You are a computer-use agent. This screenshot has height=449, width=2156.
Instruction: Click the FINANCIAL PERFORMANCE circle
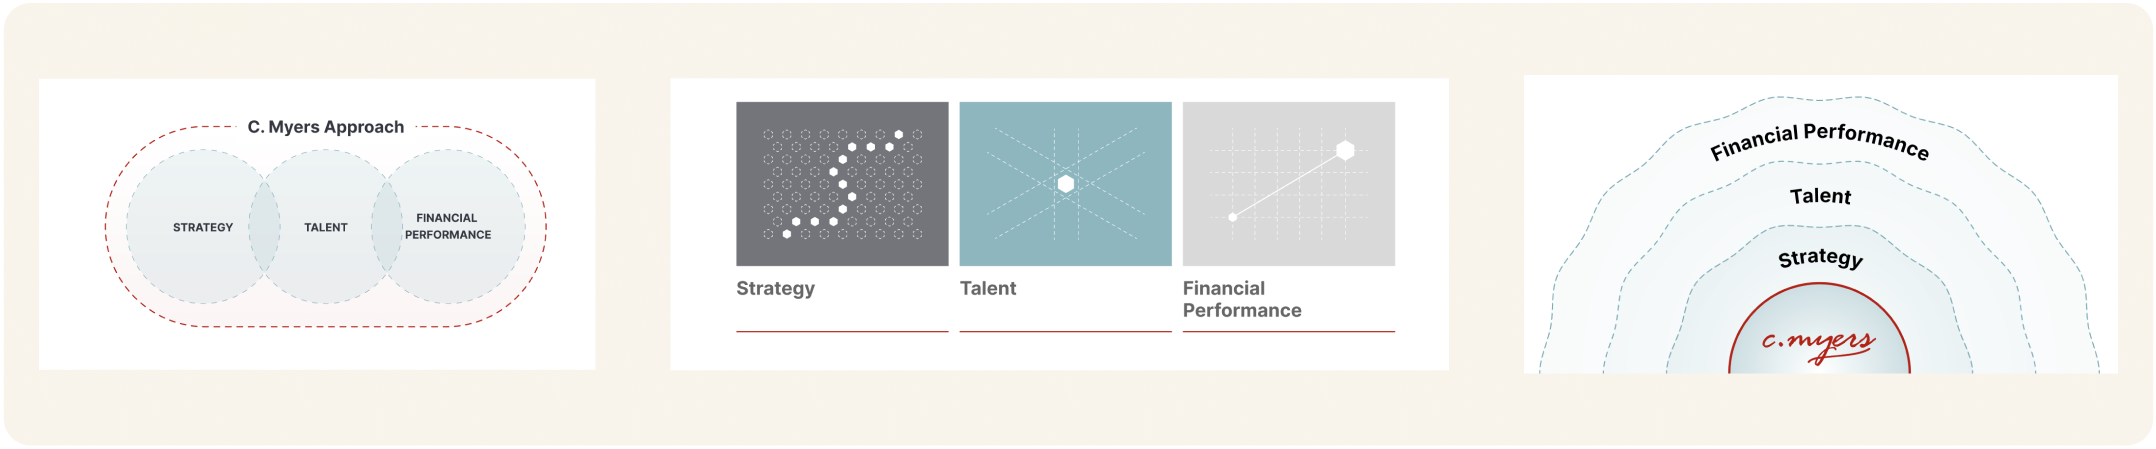click(x=448, y=227)
